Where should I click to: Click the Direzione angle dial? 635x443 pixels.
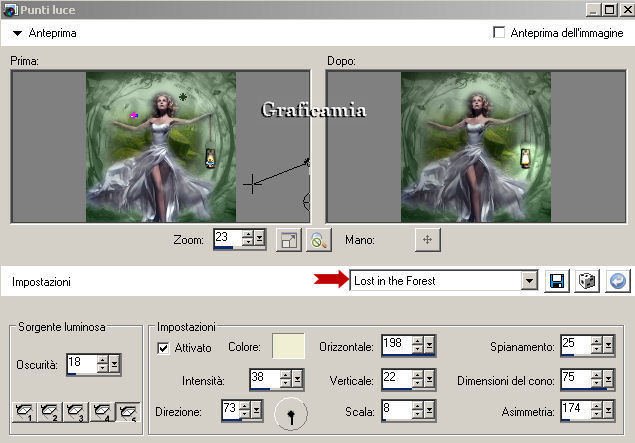(x=291, y=414)
